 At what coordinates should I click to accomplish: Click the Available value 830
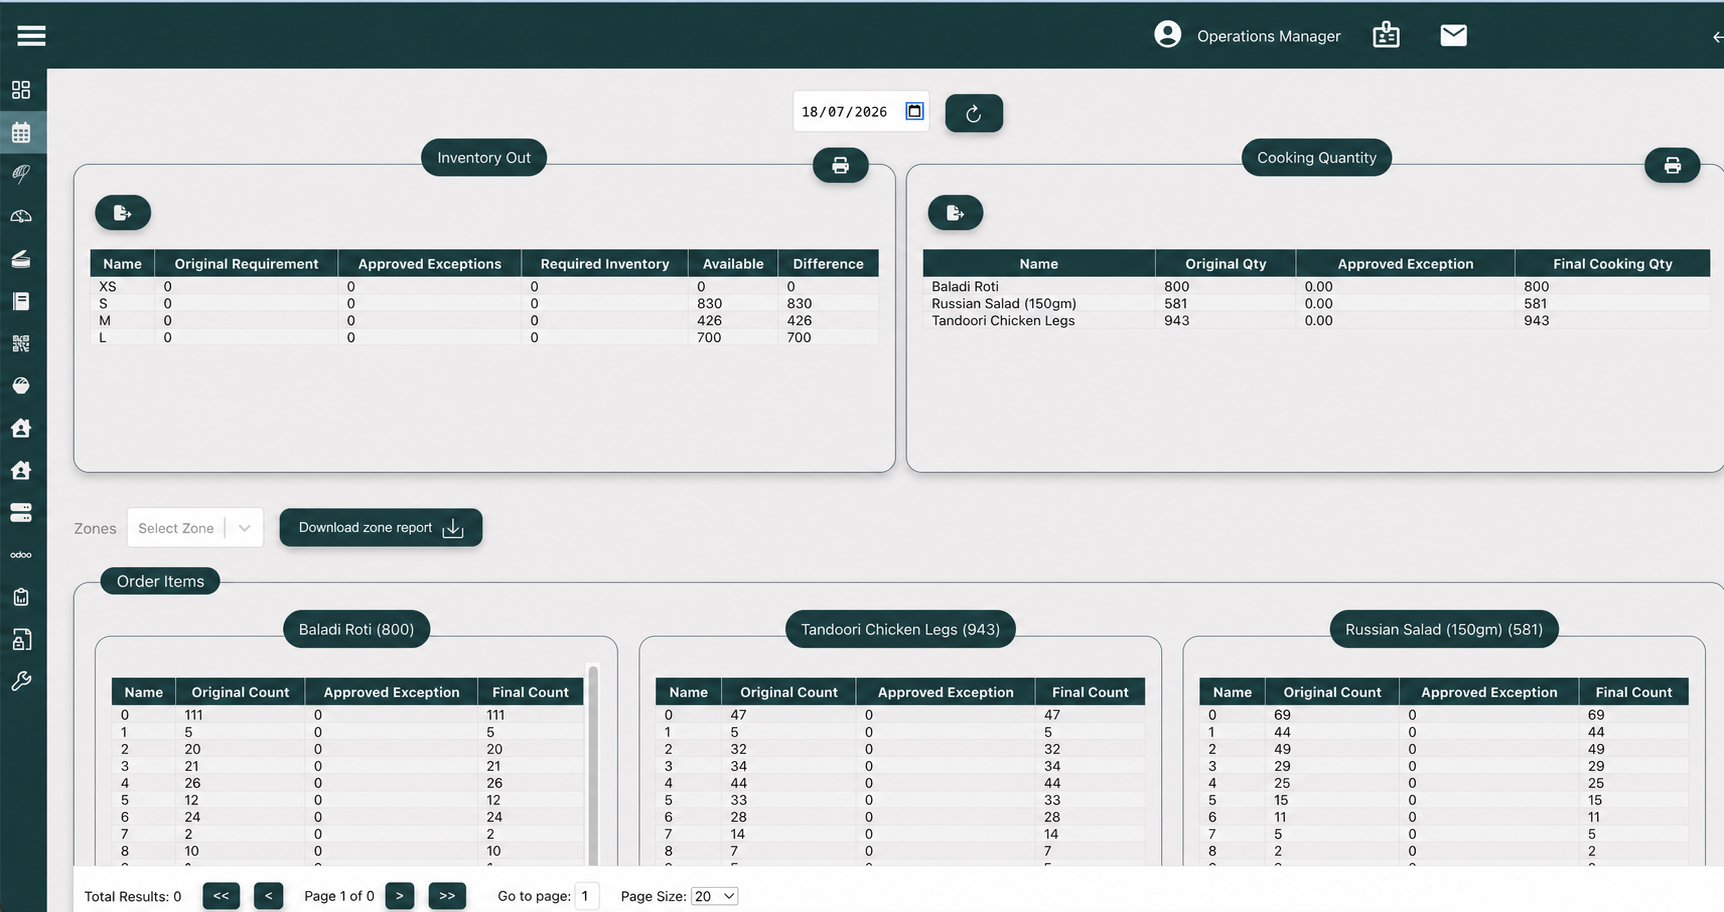pos(709,303)
